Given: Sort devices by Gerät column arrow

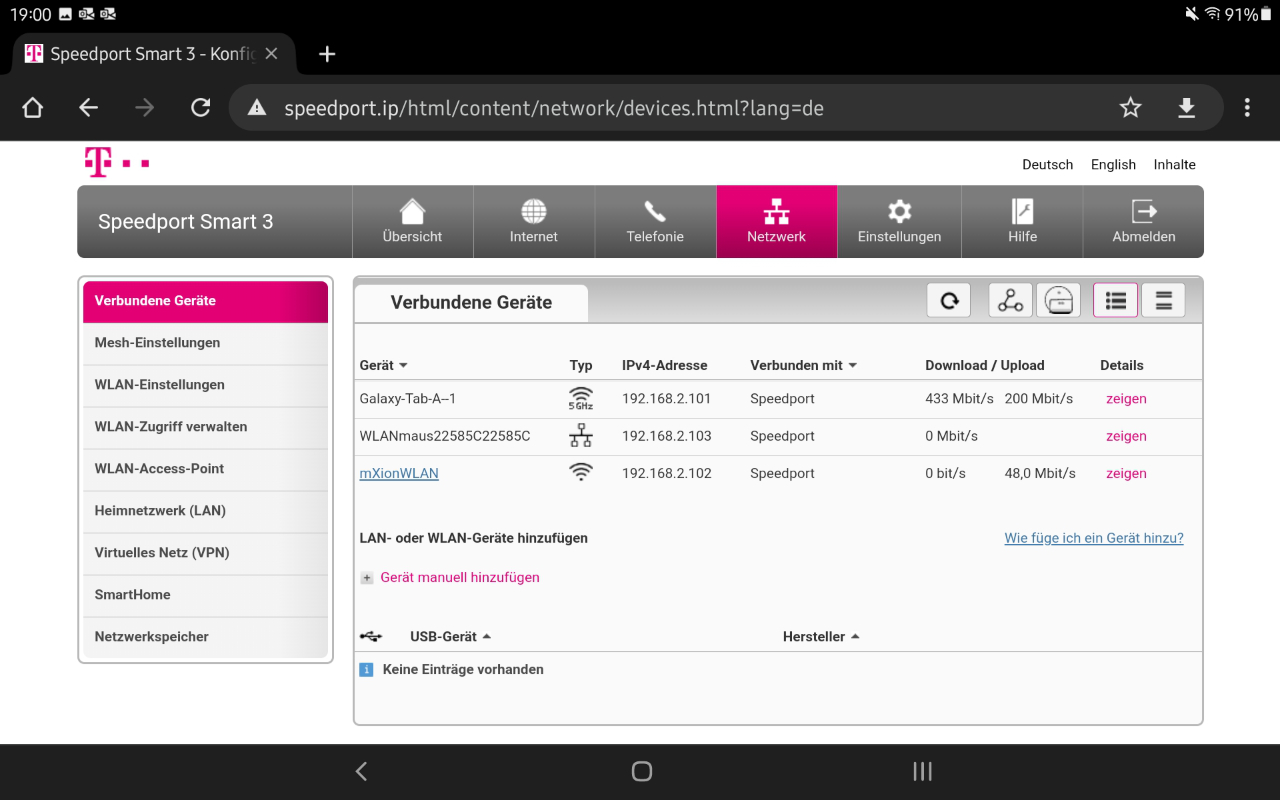Looking at the screenshot, I should tap(403, 366).
